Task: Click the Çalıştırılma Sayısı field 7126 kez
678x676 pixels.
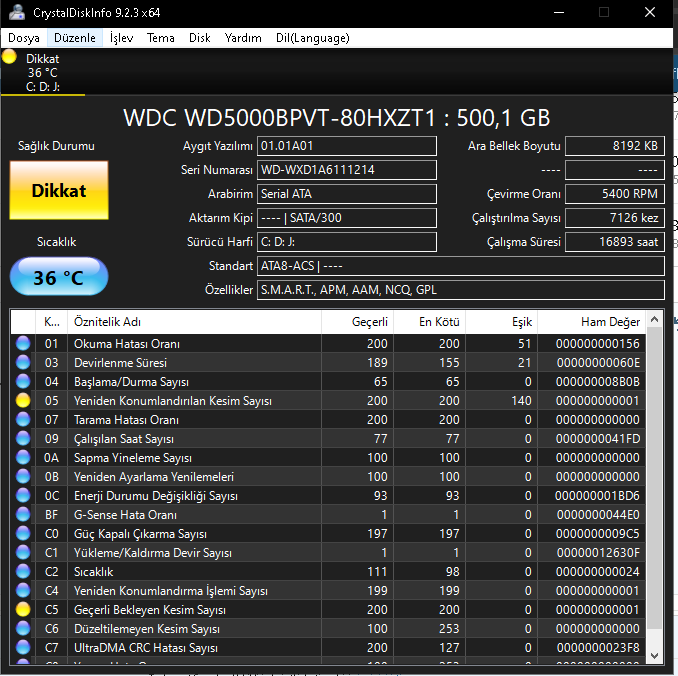Action: point(615,218)
